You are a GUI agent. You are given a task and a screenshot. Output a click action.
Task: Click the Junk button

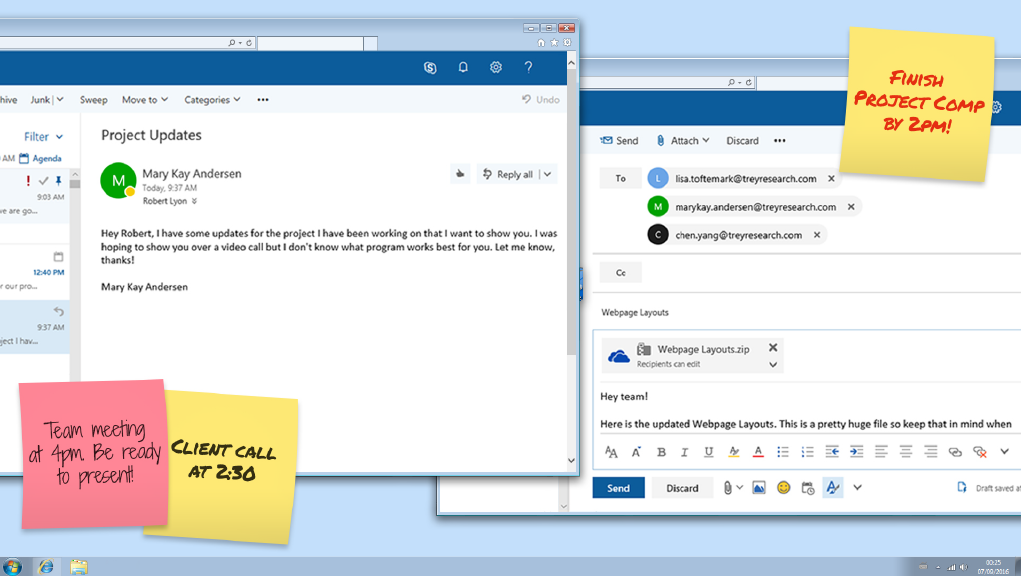point(40,100)
